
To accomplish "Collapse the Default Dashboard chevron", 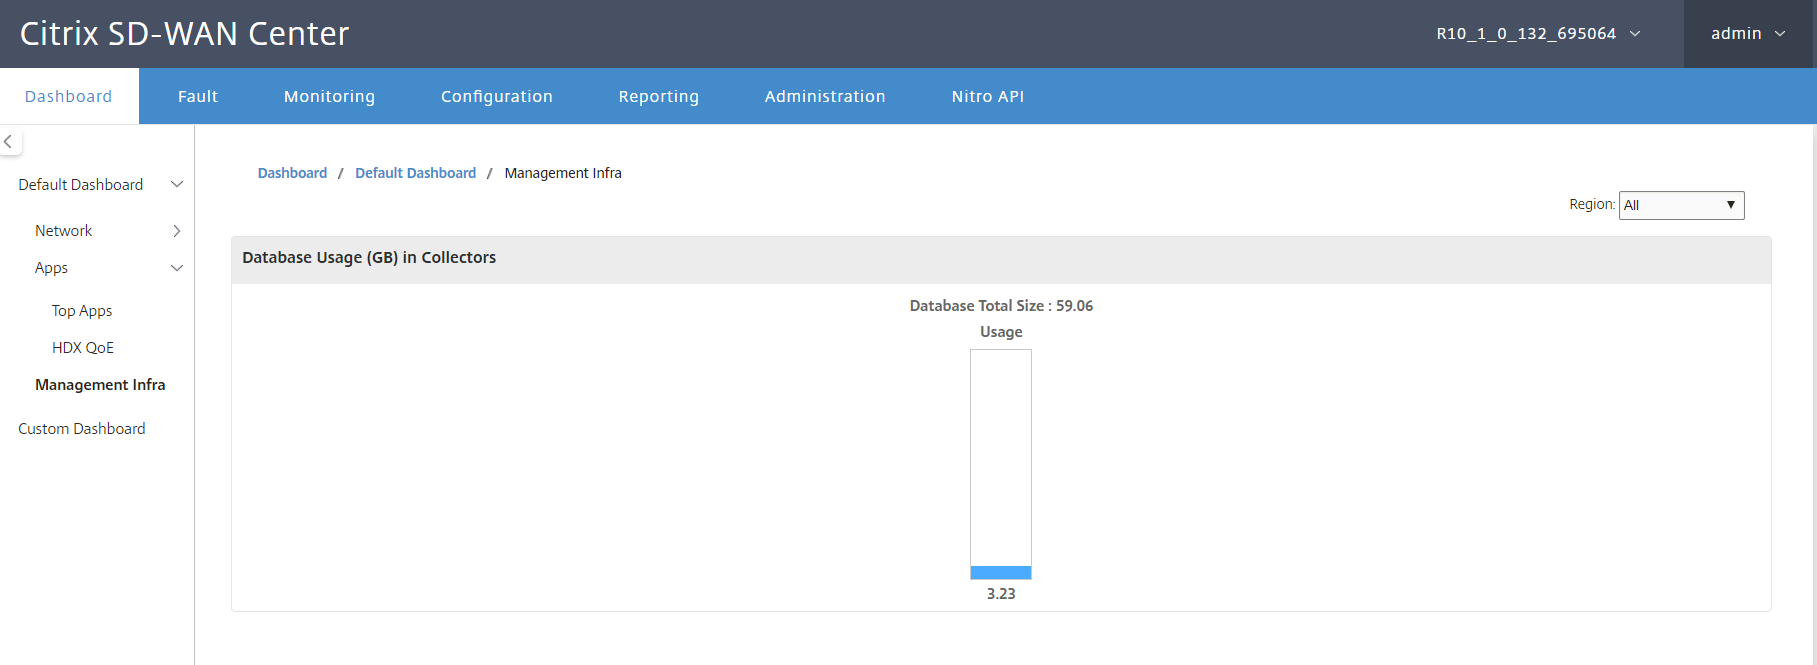I will 177,184.
